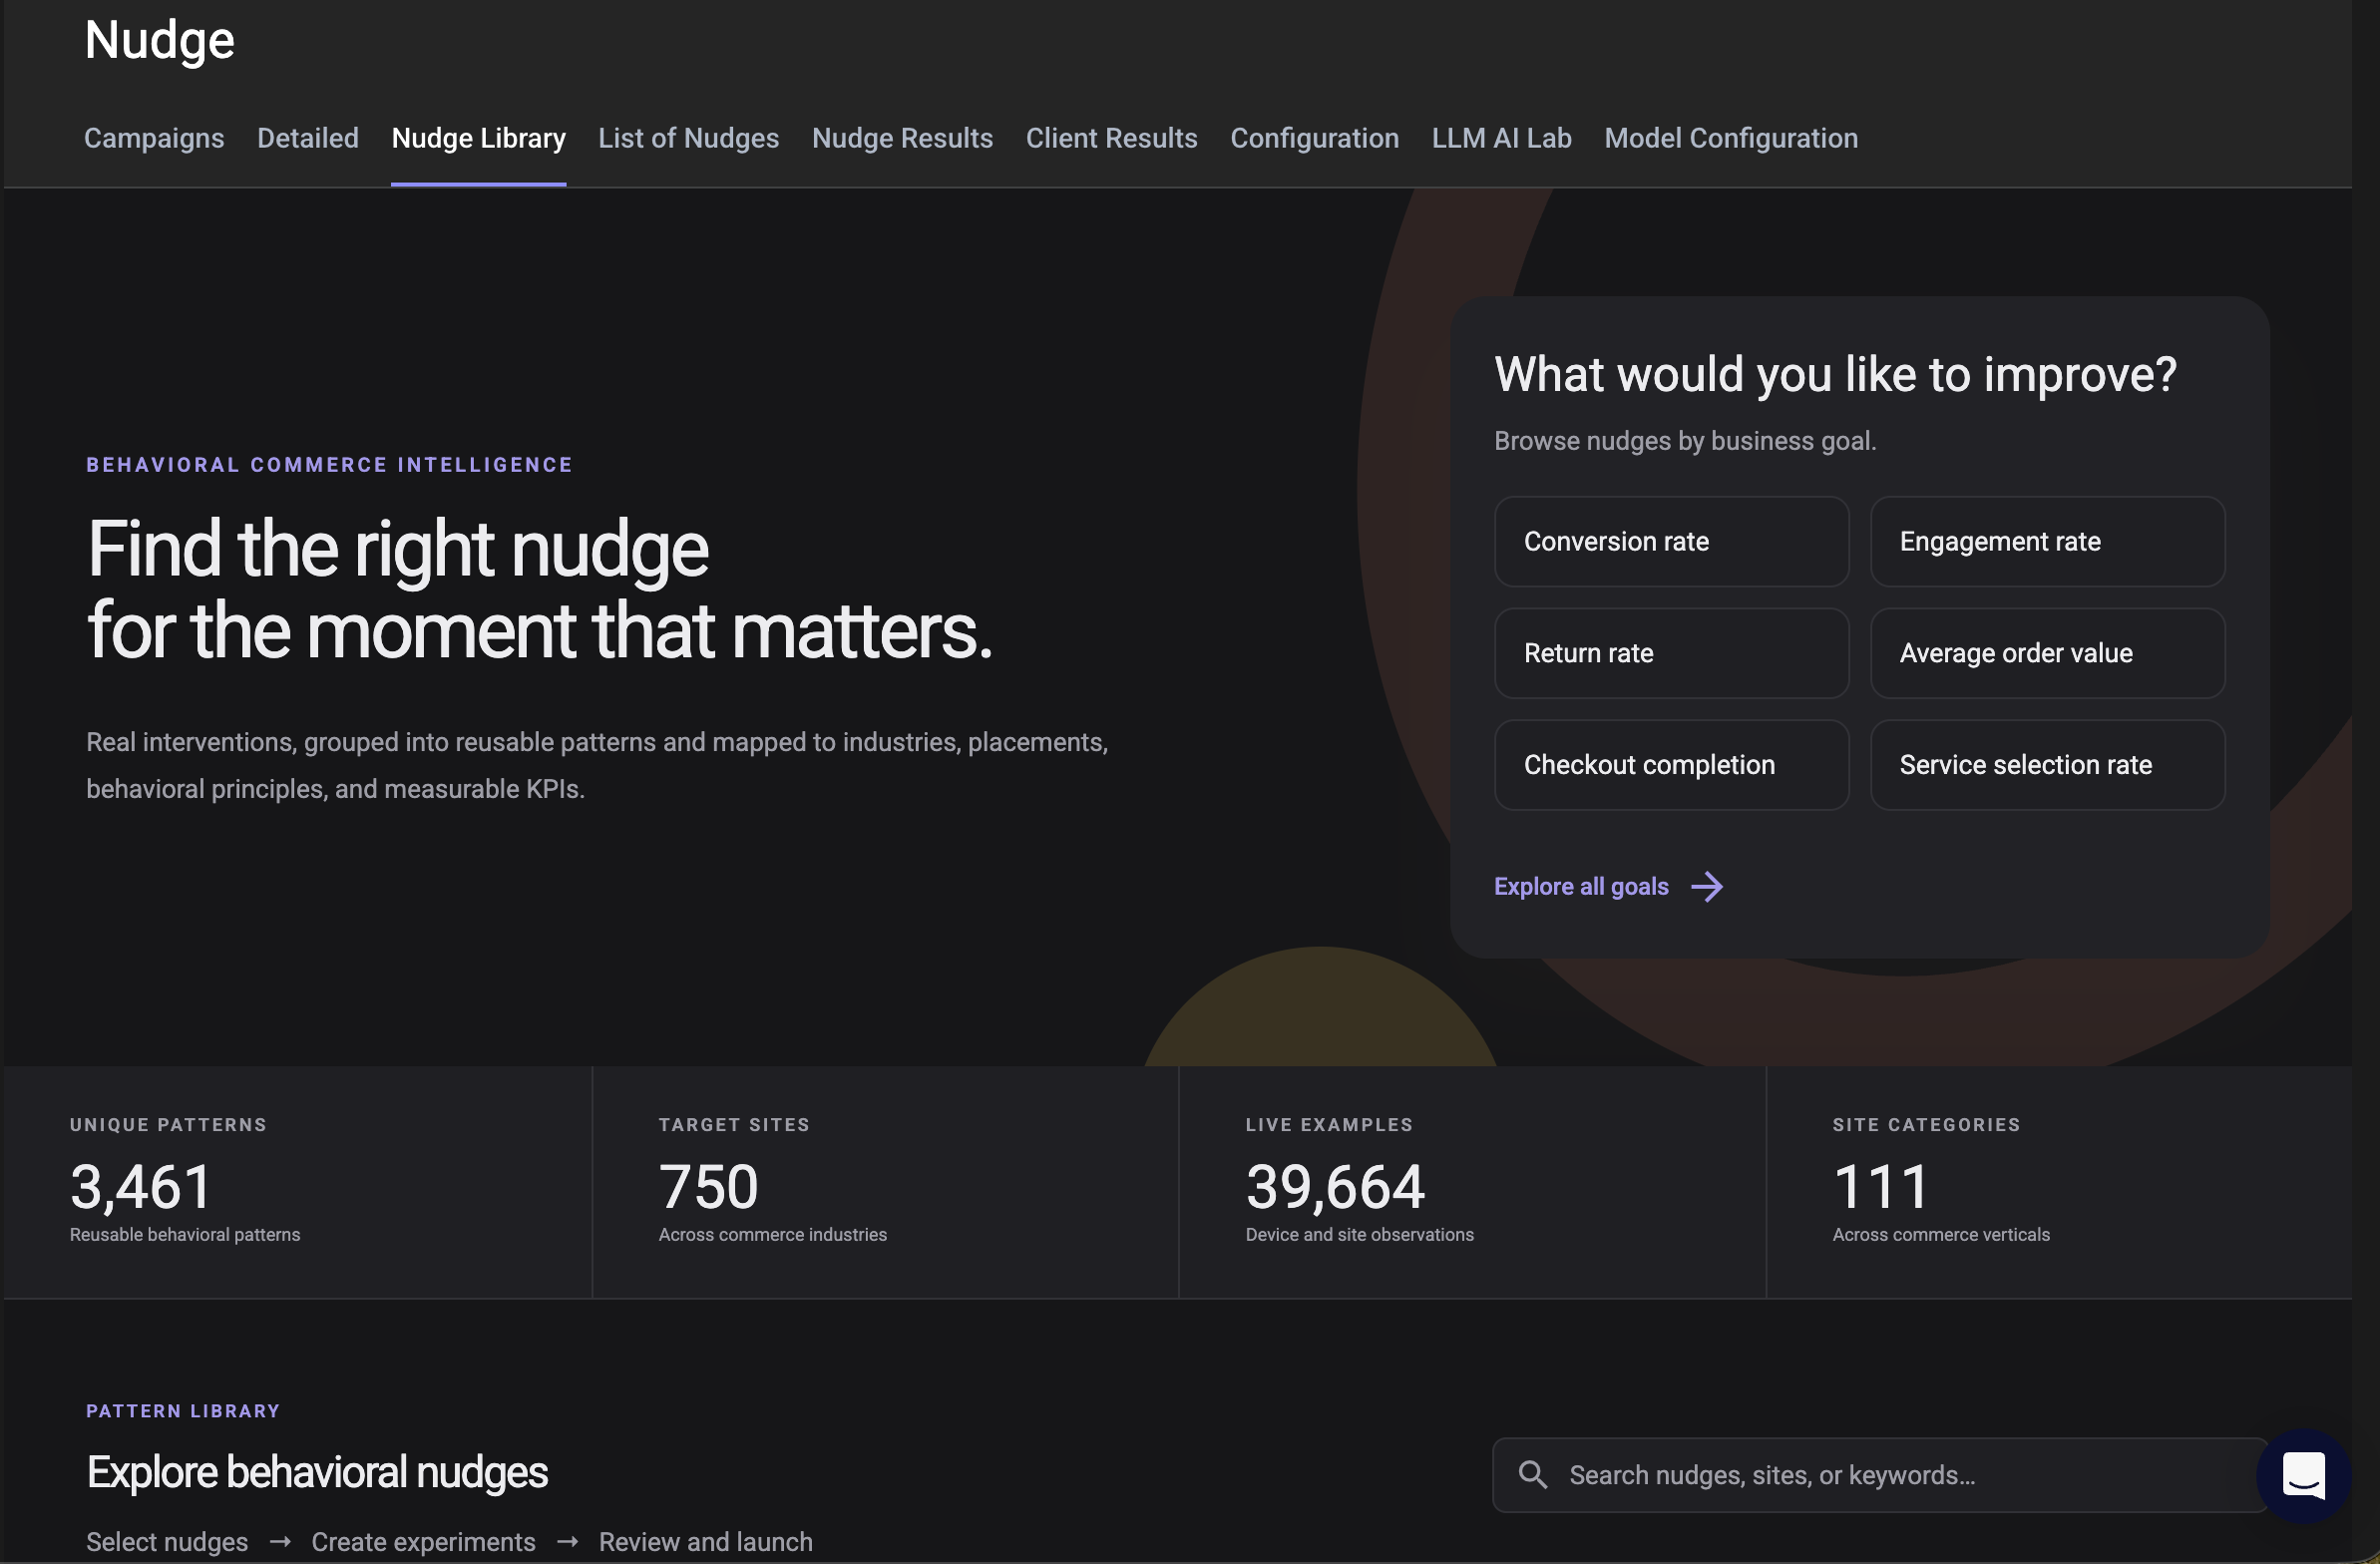Screen dimensions: 2380x1564
Task: Pick Service selection rate goal
Action: pyautogui.click(x=2048, y=766)
